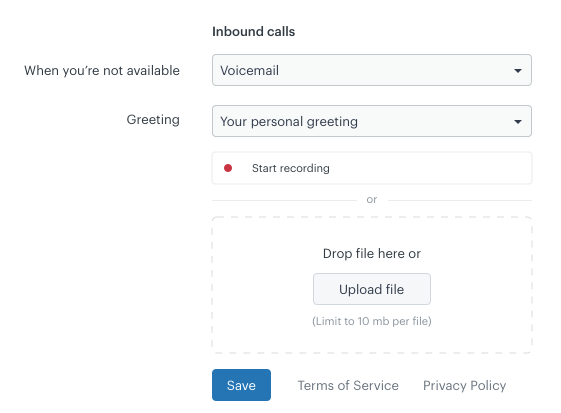Click the 'or' divider text

tap(372, 200)
